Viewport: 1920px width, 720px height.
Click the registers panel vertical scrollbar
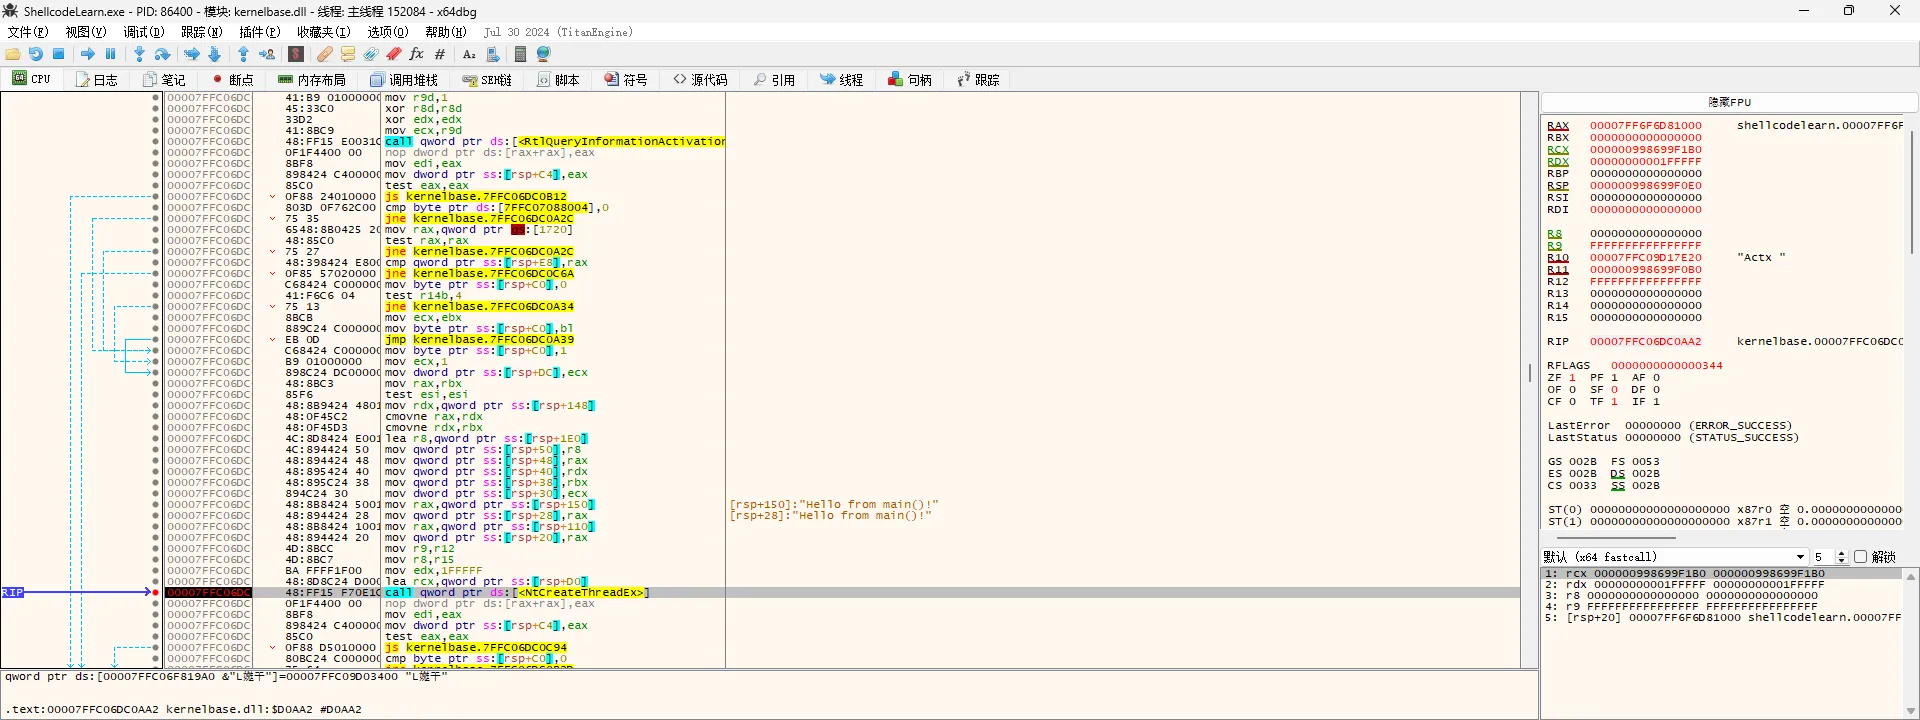pyautogui.click(x=1911, y=190)
